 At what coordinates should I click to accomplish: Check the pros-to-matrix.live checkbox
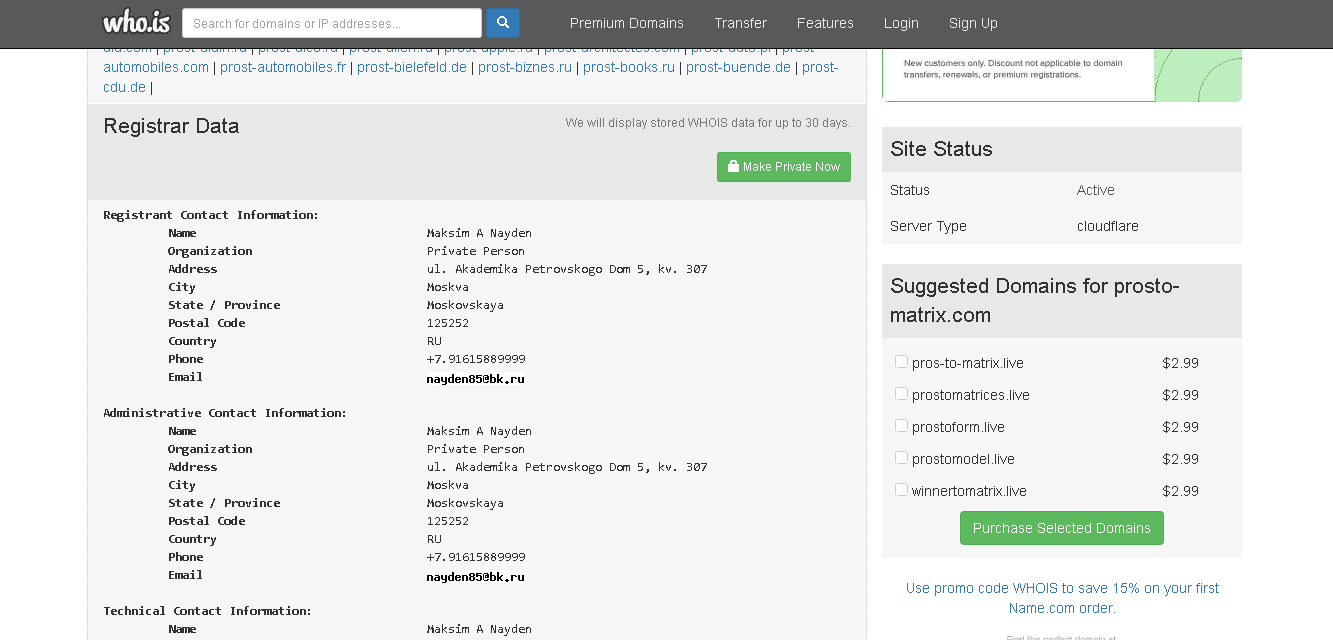(x=901, y=362)
